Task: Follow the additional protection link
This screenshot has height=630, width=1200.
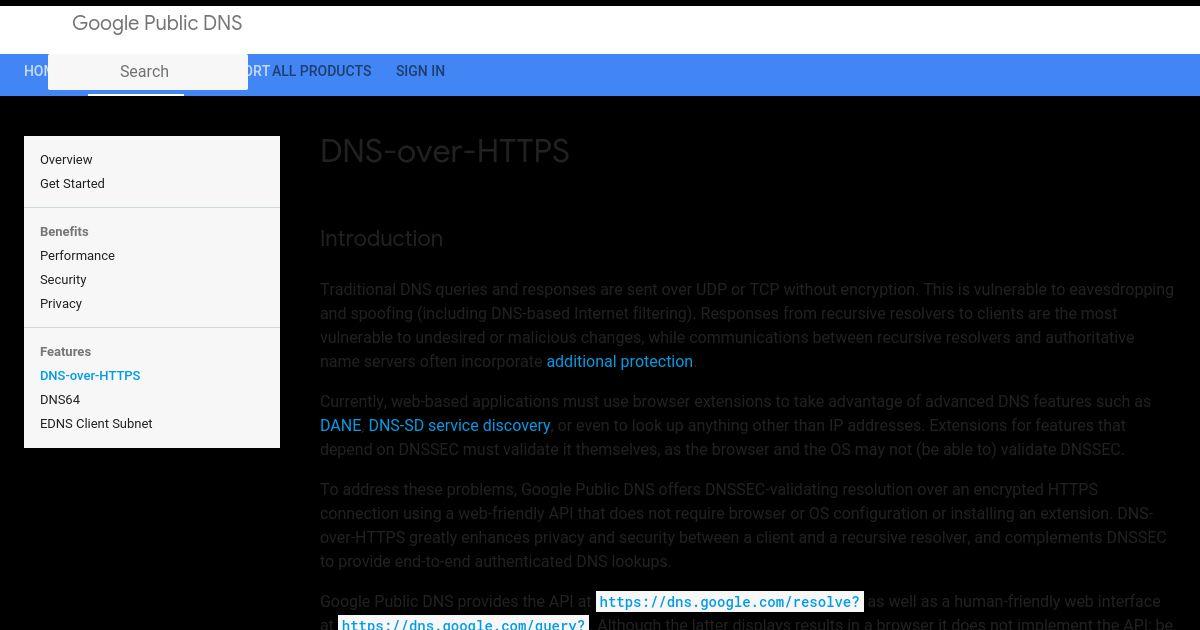Action: [619, 361]
